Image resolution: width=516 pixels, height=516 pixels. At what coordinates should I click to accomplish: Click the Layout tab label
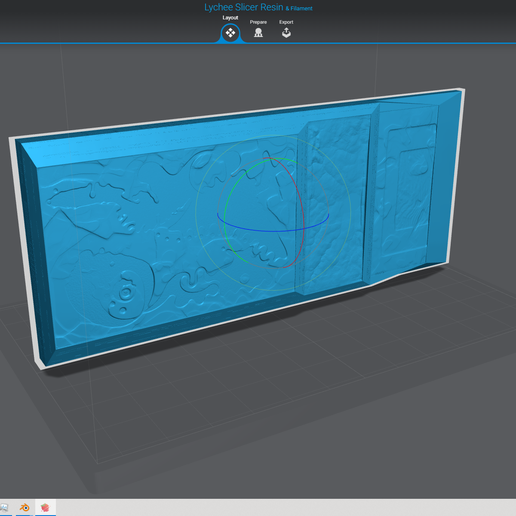click(x=230, y=18)
